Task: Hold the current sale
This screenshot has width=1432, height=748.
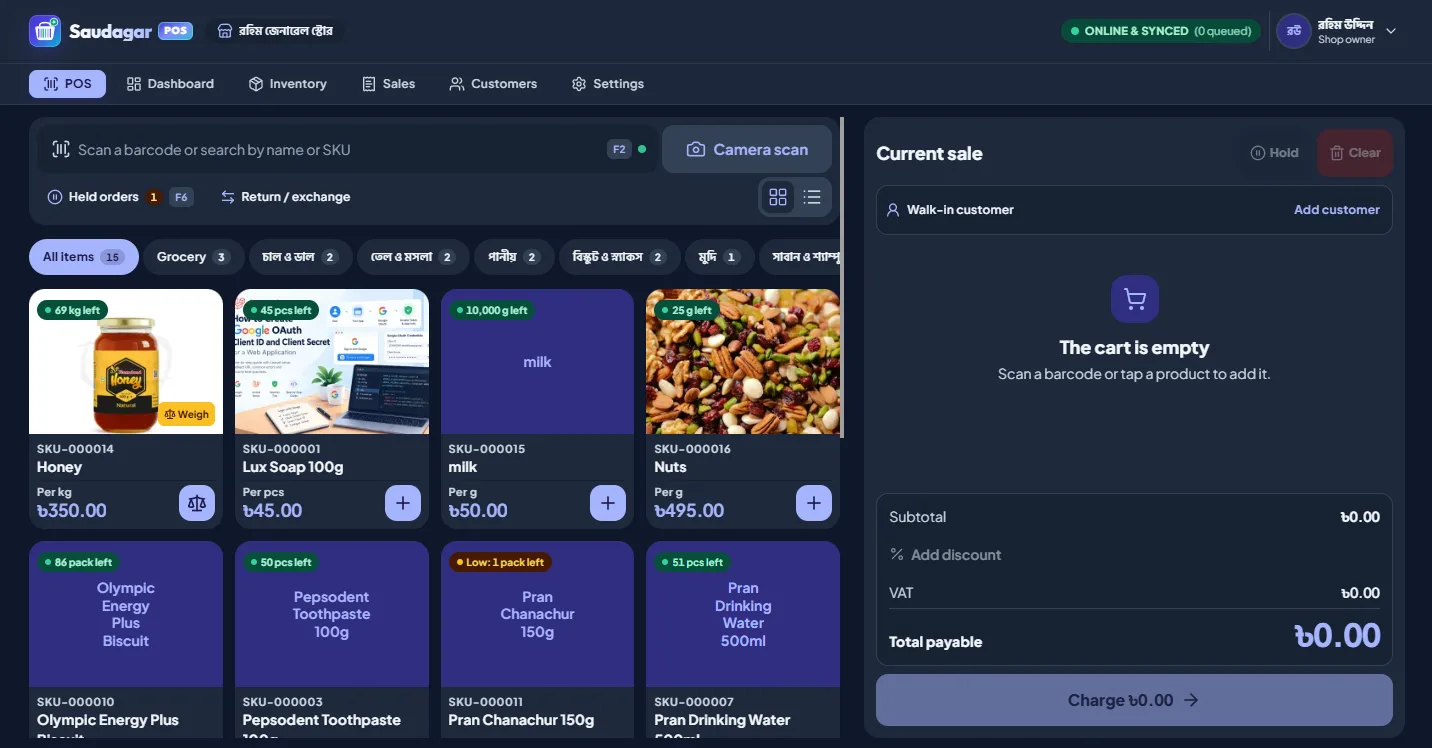Action: pyautogui.click(x=1275, y=153)
